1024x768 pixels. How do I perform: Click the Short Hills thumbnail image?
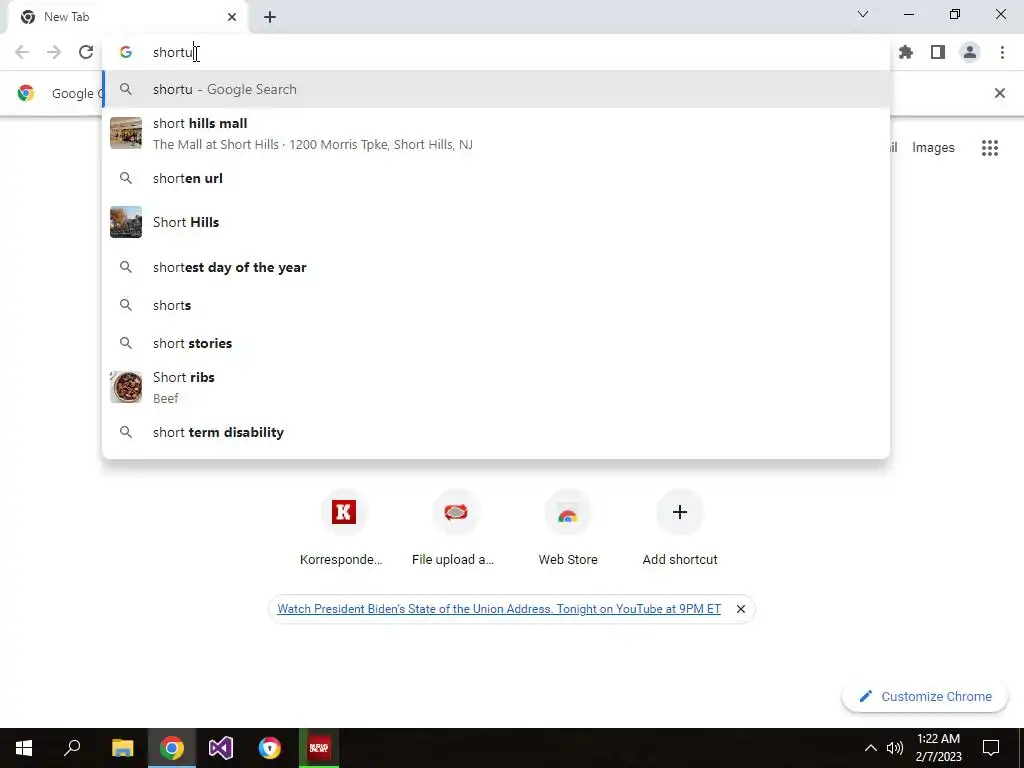click(126, 222)
